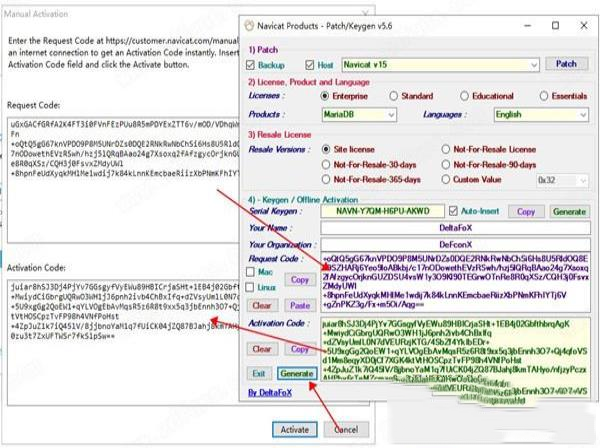Open the Products dropdown showing MariaDB

[x=359, y=114]
